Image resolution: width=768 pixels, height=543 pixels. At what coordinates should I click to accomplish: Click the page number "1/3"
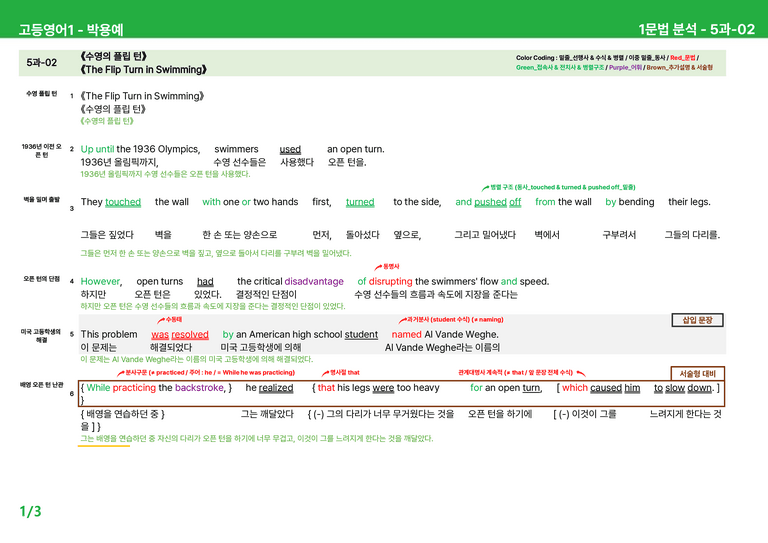click(x=30, y=512)
